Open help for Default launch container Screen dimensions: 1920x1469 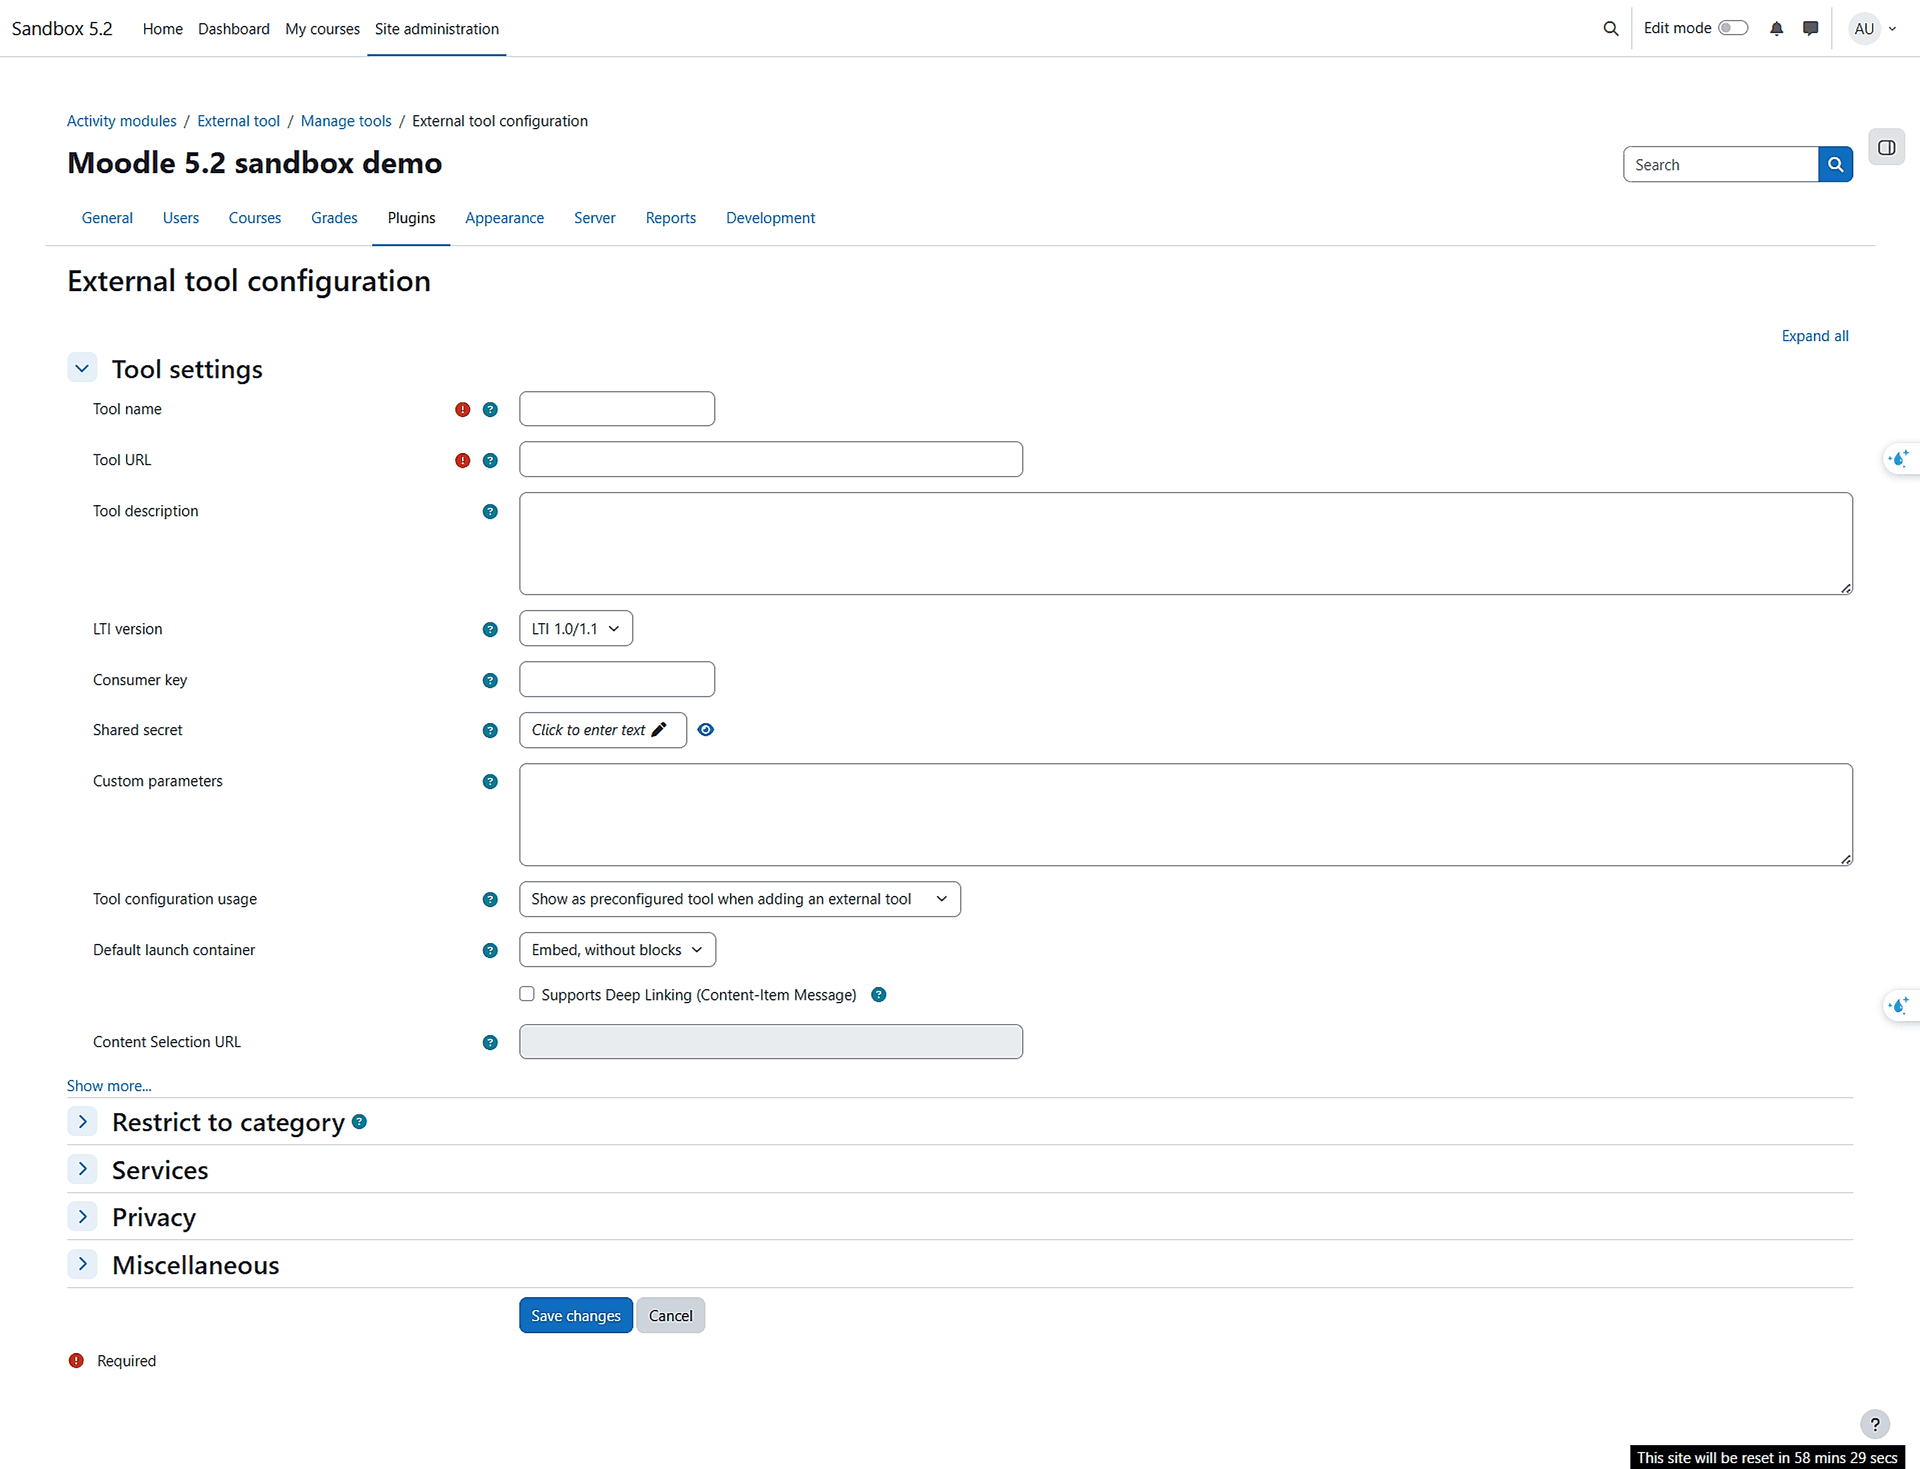[490, 950]
